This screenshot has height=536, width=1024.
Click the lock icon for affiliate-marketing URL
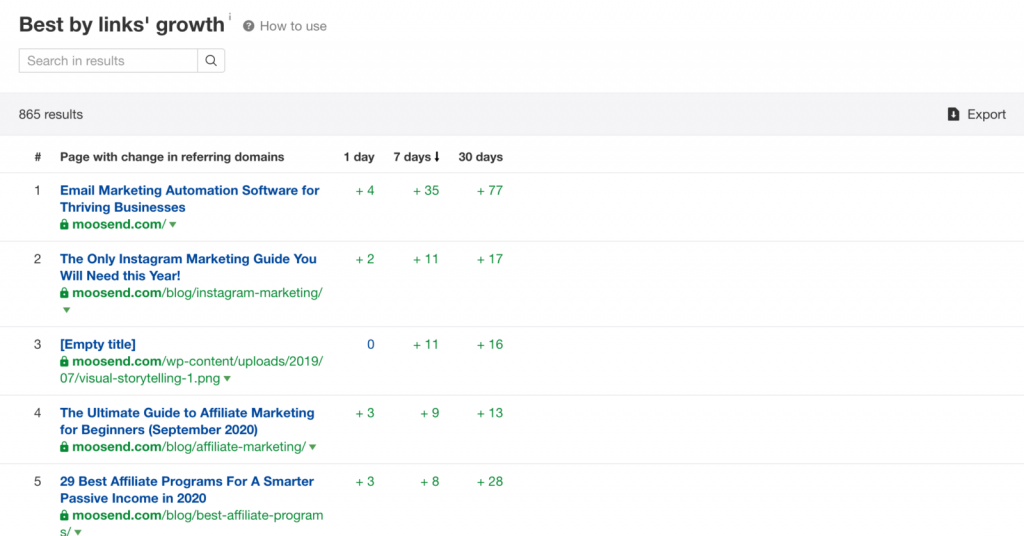coord(65,447)
